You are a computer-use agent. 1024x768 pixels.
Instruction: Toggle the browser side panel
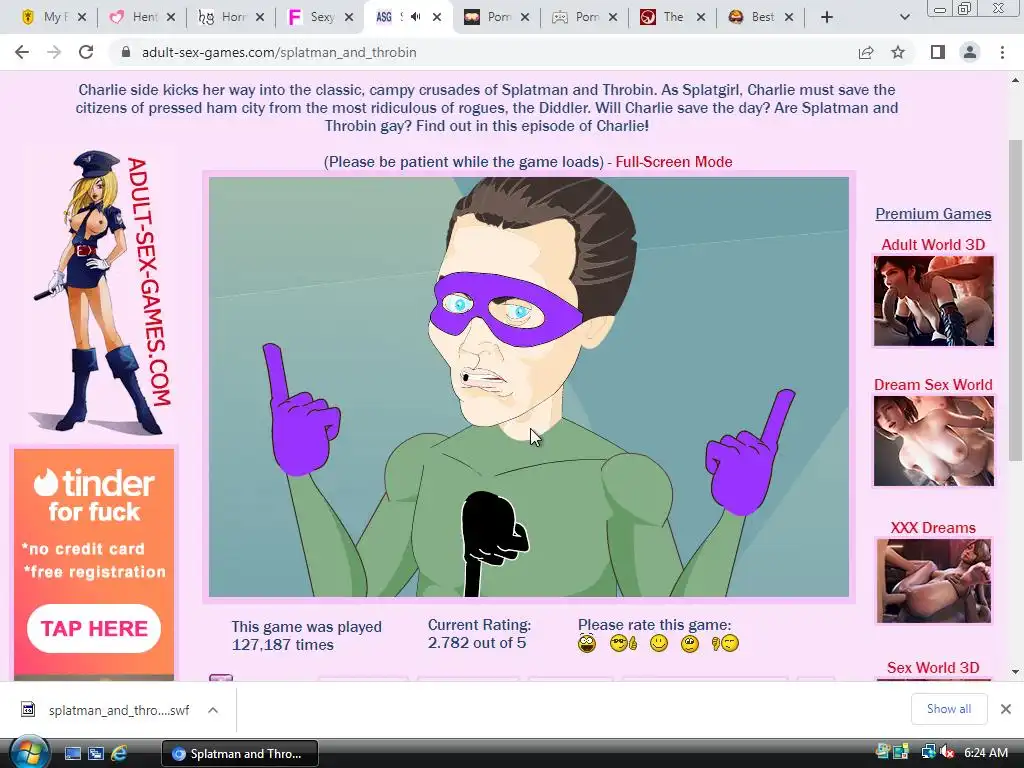point(938,52)
